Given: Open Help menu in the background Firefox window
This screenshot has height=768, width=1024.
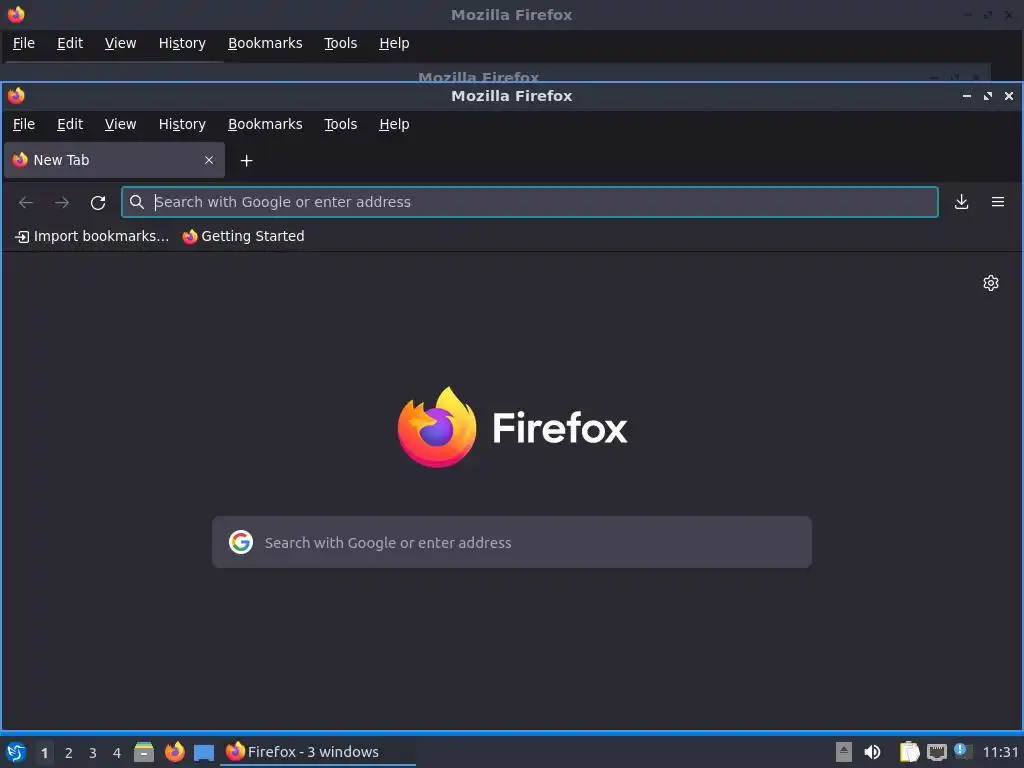Looking at the screenshot, I should [394, 43].
